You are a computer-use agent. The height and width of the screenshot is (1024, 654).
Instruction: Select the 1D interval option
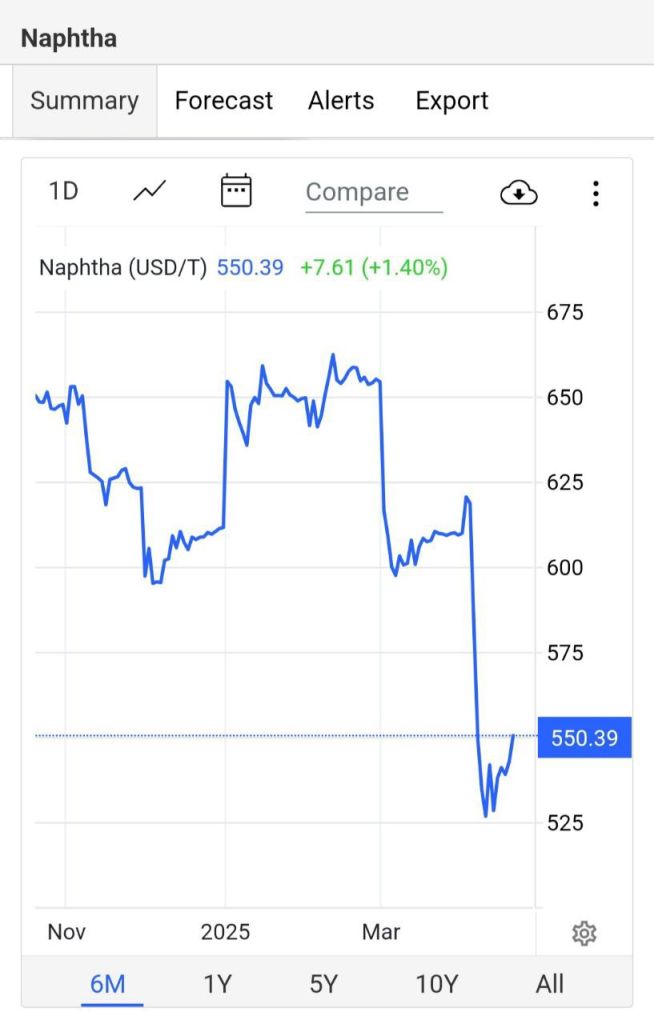[x=63, y=191]
